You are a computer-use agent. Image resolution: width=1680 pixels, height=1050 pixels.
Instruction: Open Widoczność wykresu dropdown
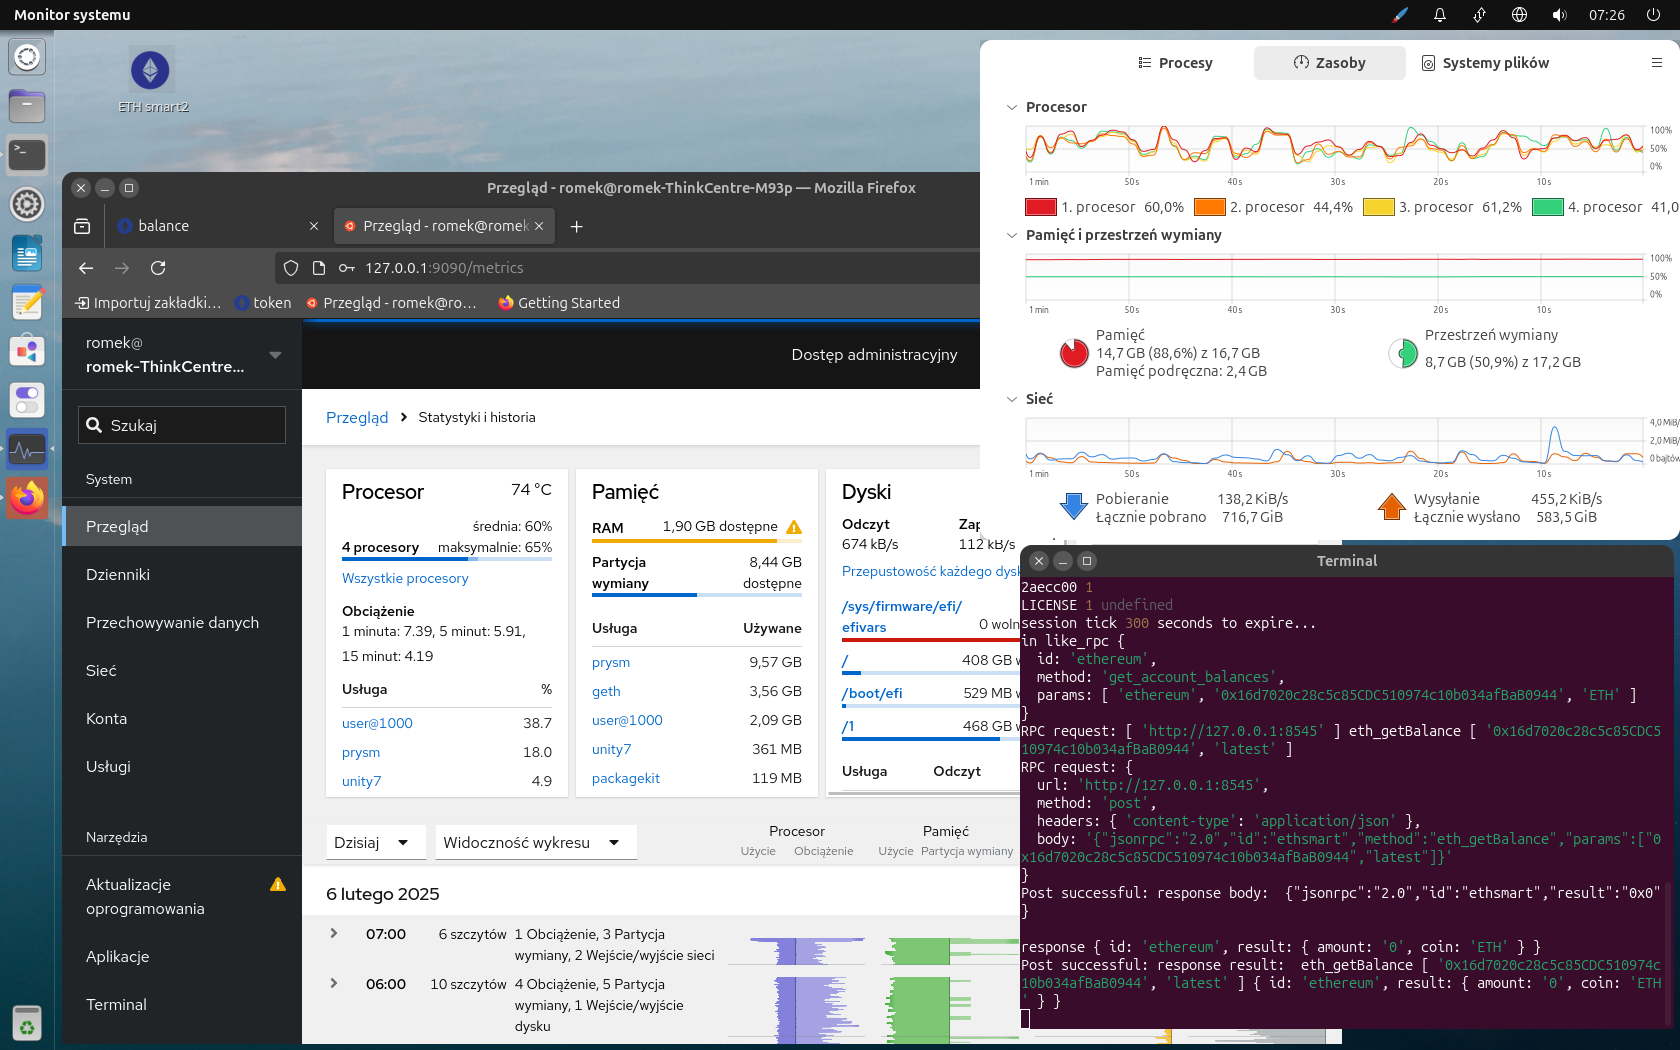(x=536, y=843)
